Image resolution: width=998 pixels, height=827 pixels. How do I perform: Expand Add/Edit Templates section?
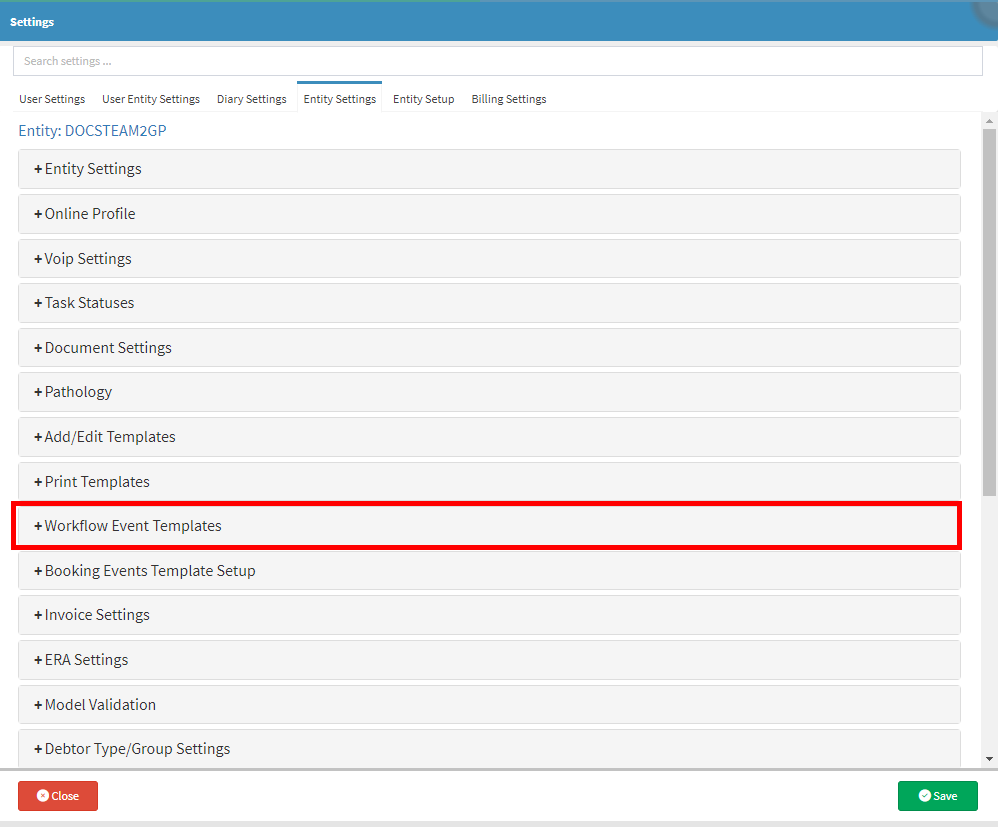coord(110,437)
